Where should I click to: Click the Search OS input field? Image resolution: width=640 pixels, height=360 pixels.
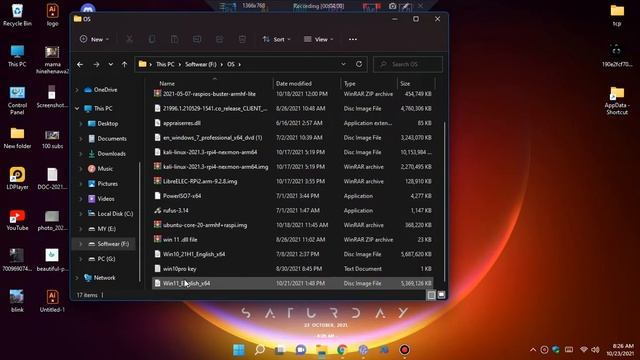(408, 64)
